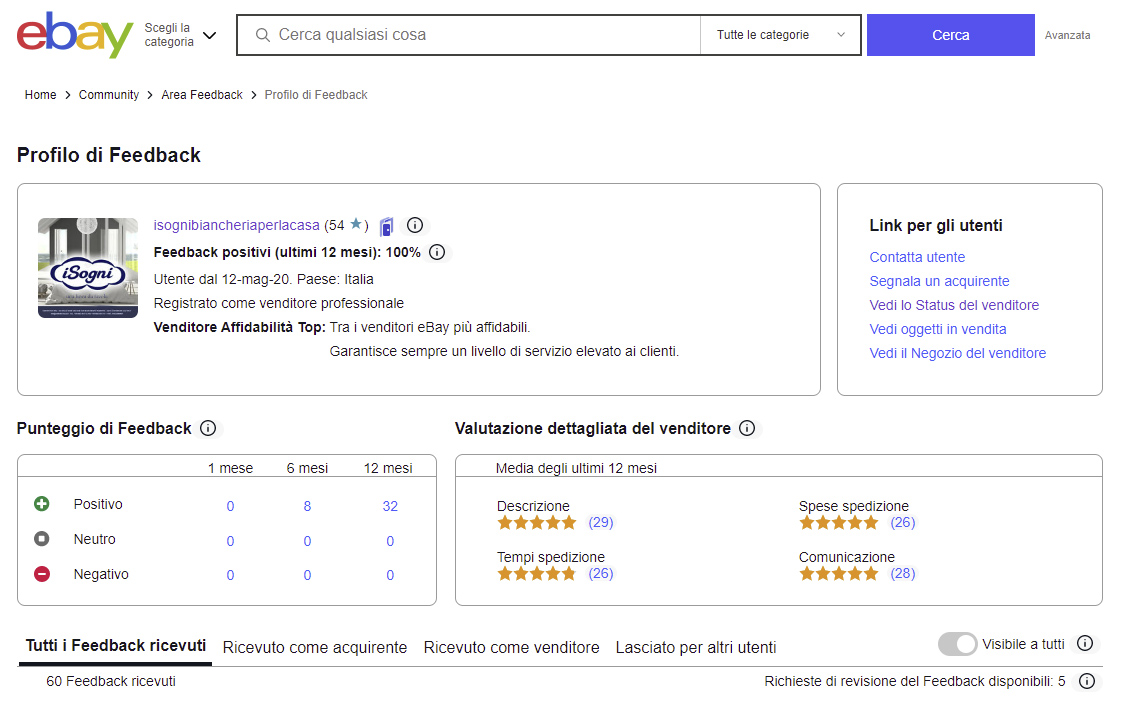This screenshot has width=1122, height=714.
Task: Open info icon beside Punteggio di Feedback
Action: point(208,428)
